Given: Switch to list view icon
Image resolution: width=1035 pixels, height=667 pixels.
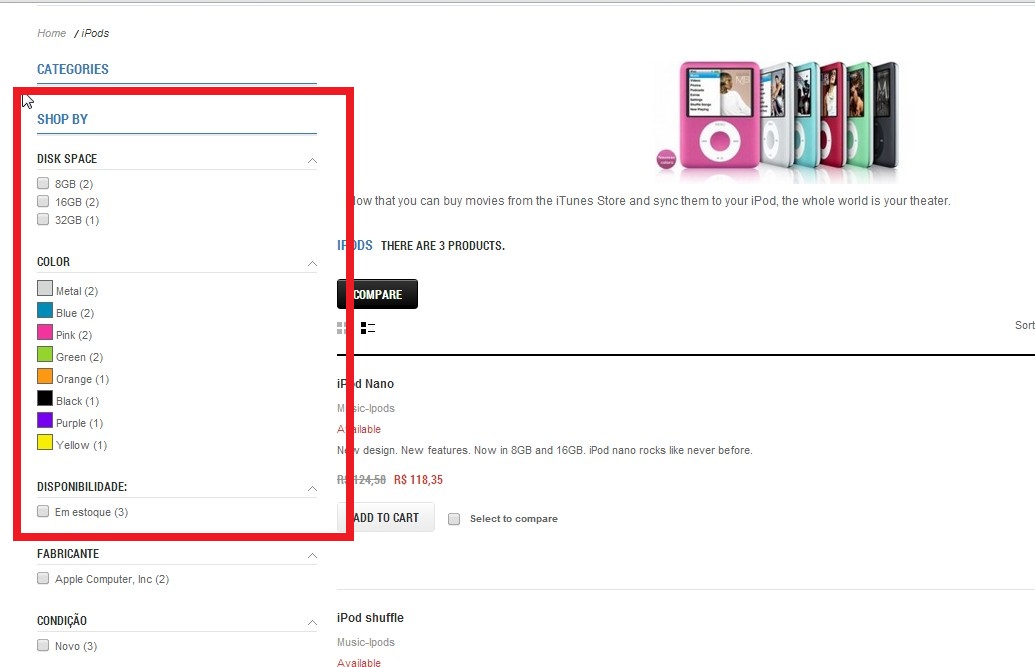Looking at the screenshot, I should coord(368,328).
